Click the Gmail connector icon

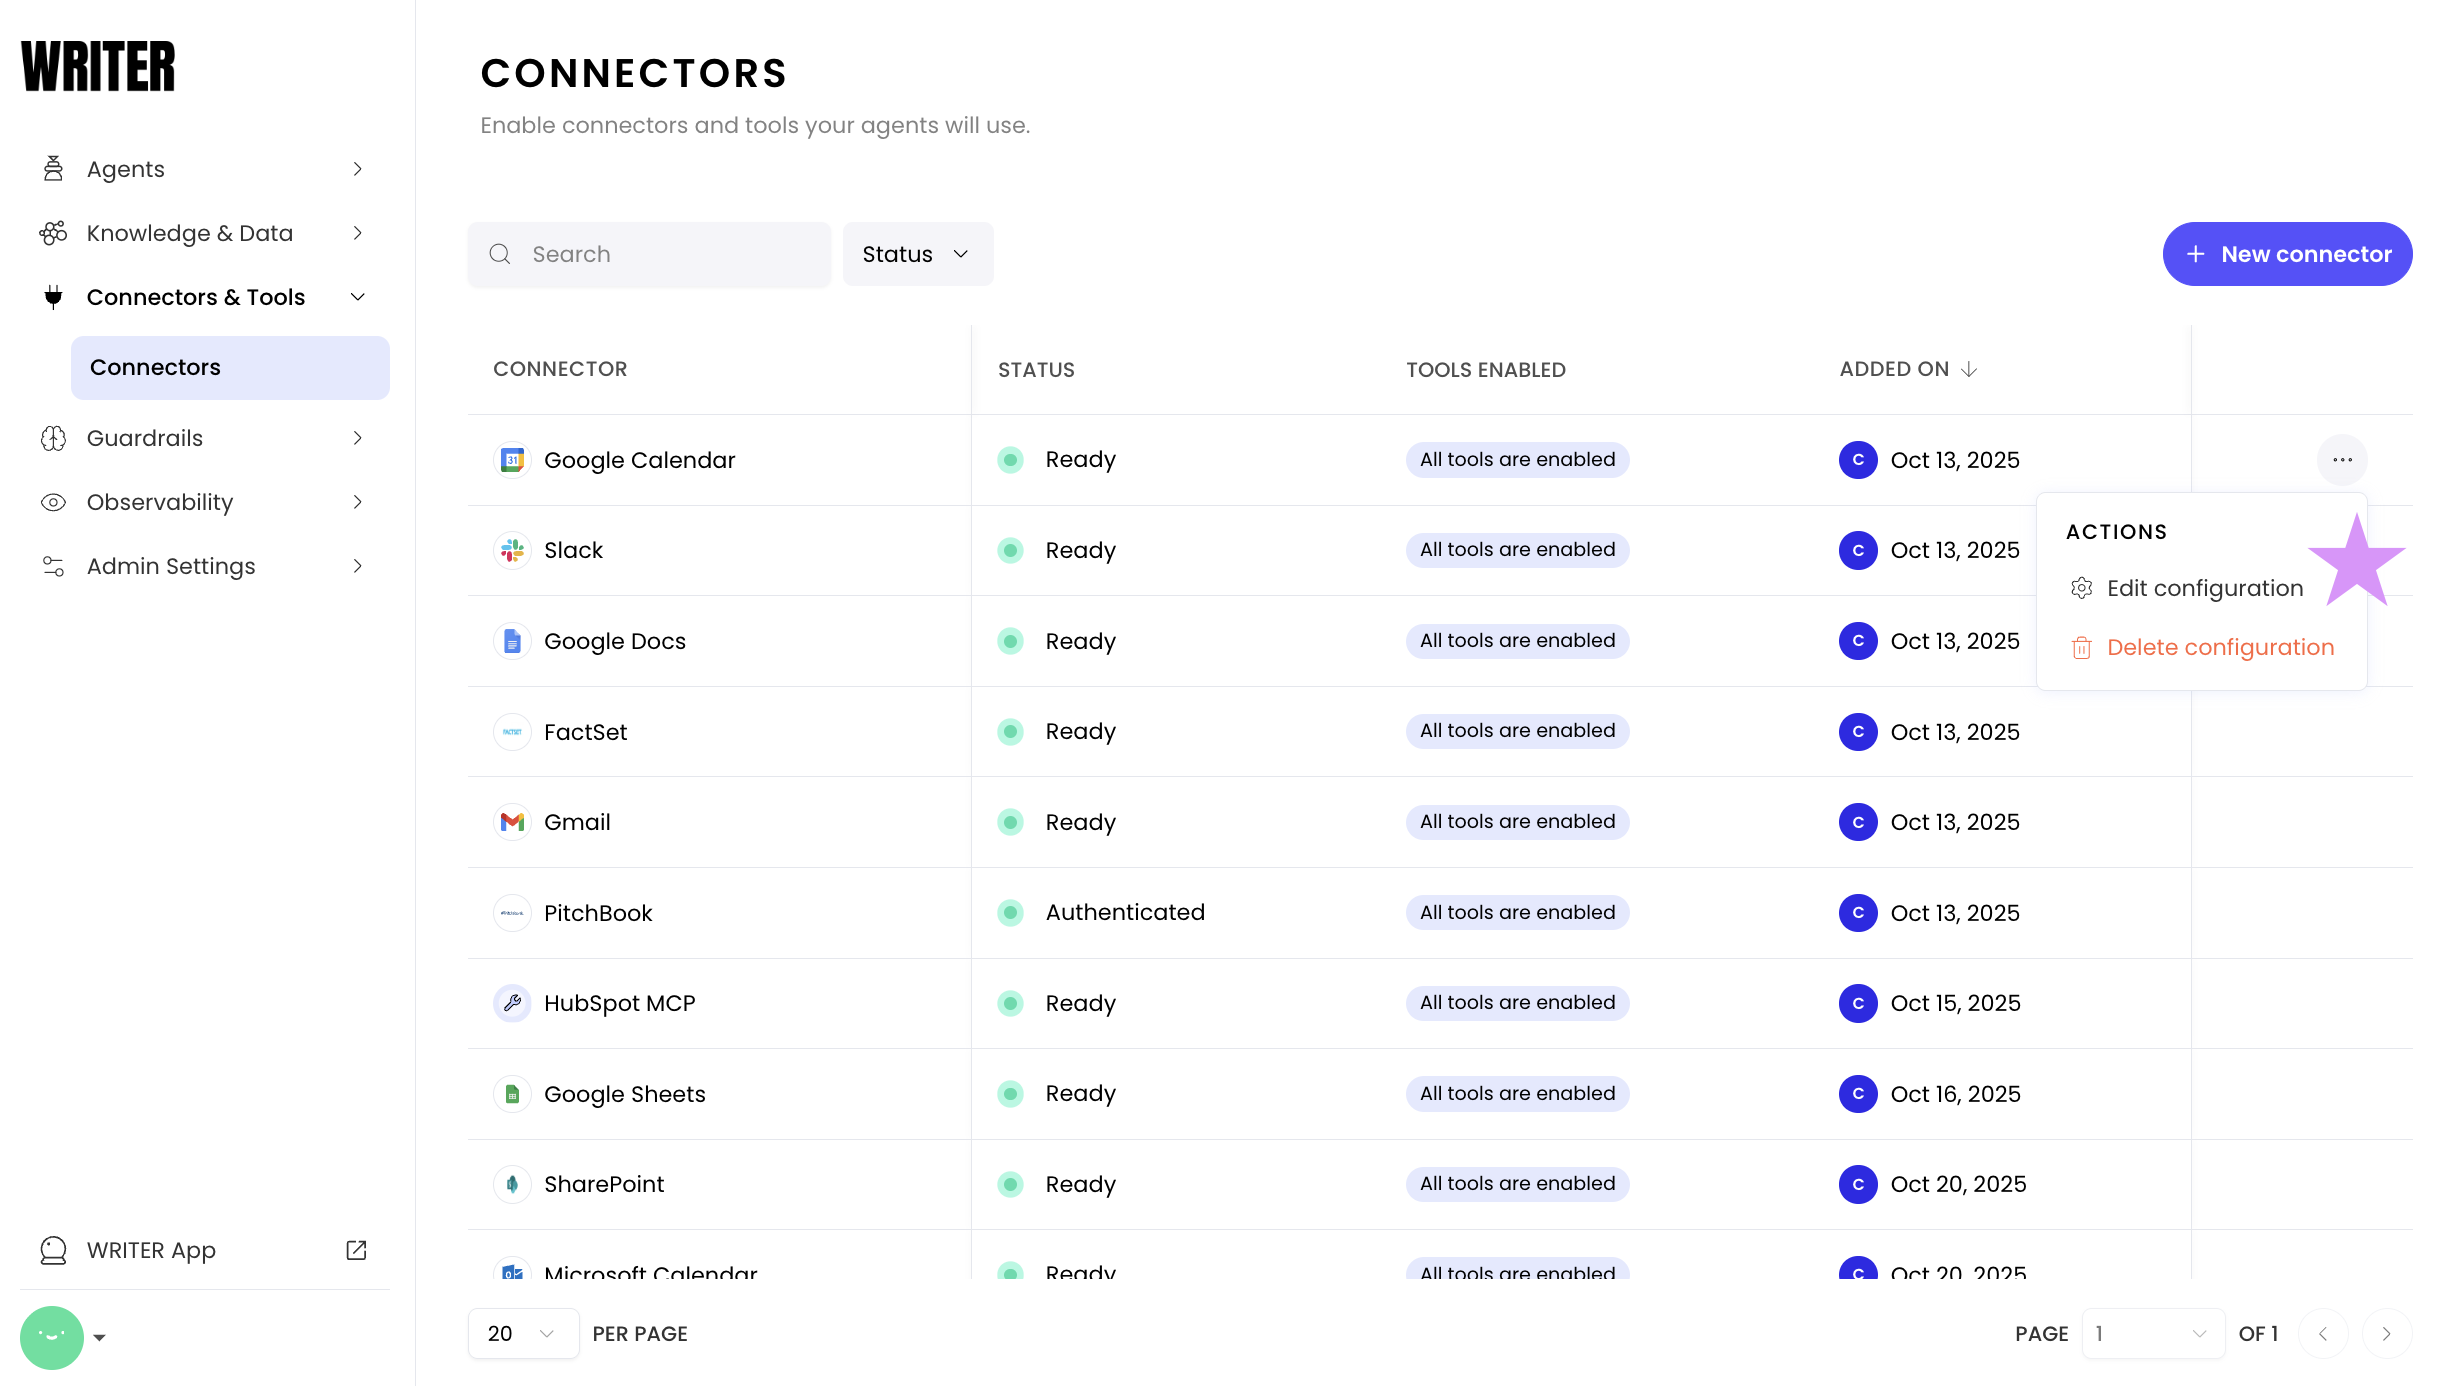[512, 822]
